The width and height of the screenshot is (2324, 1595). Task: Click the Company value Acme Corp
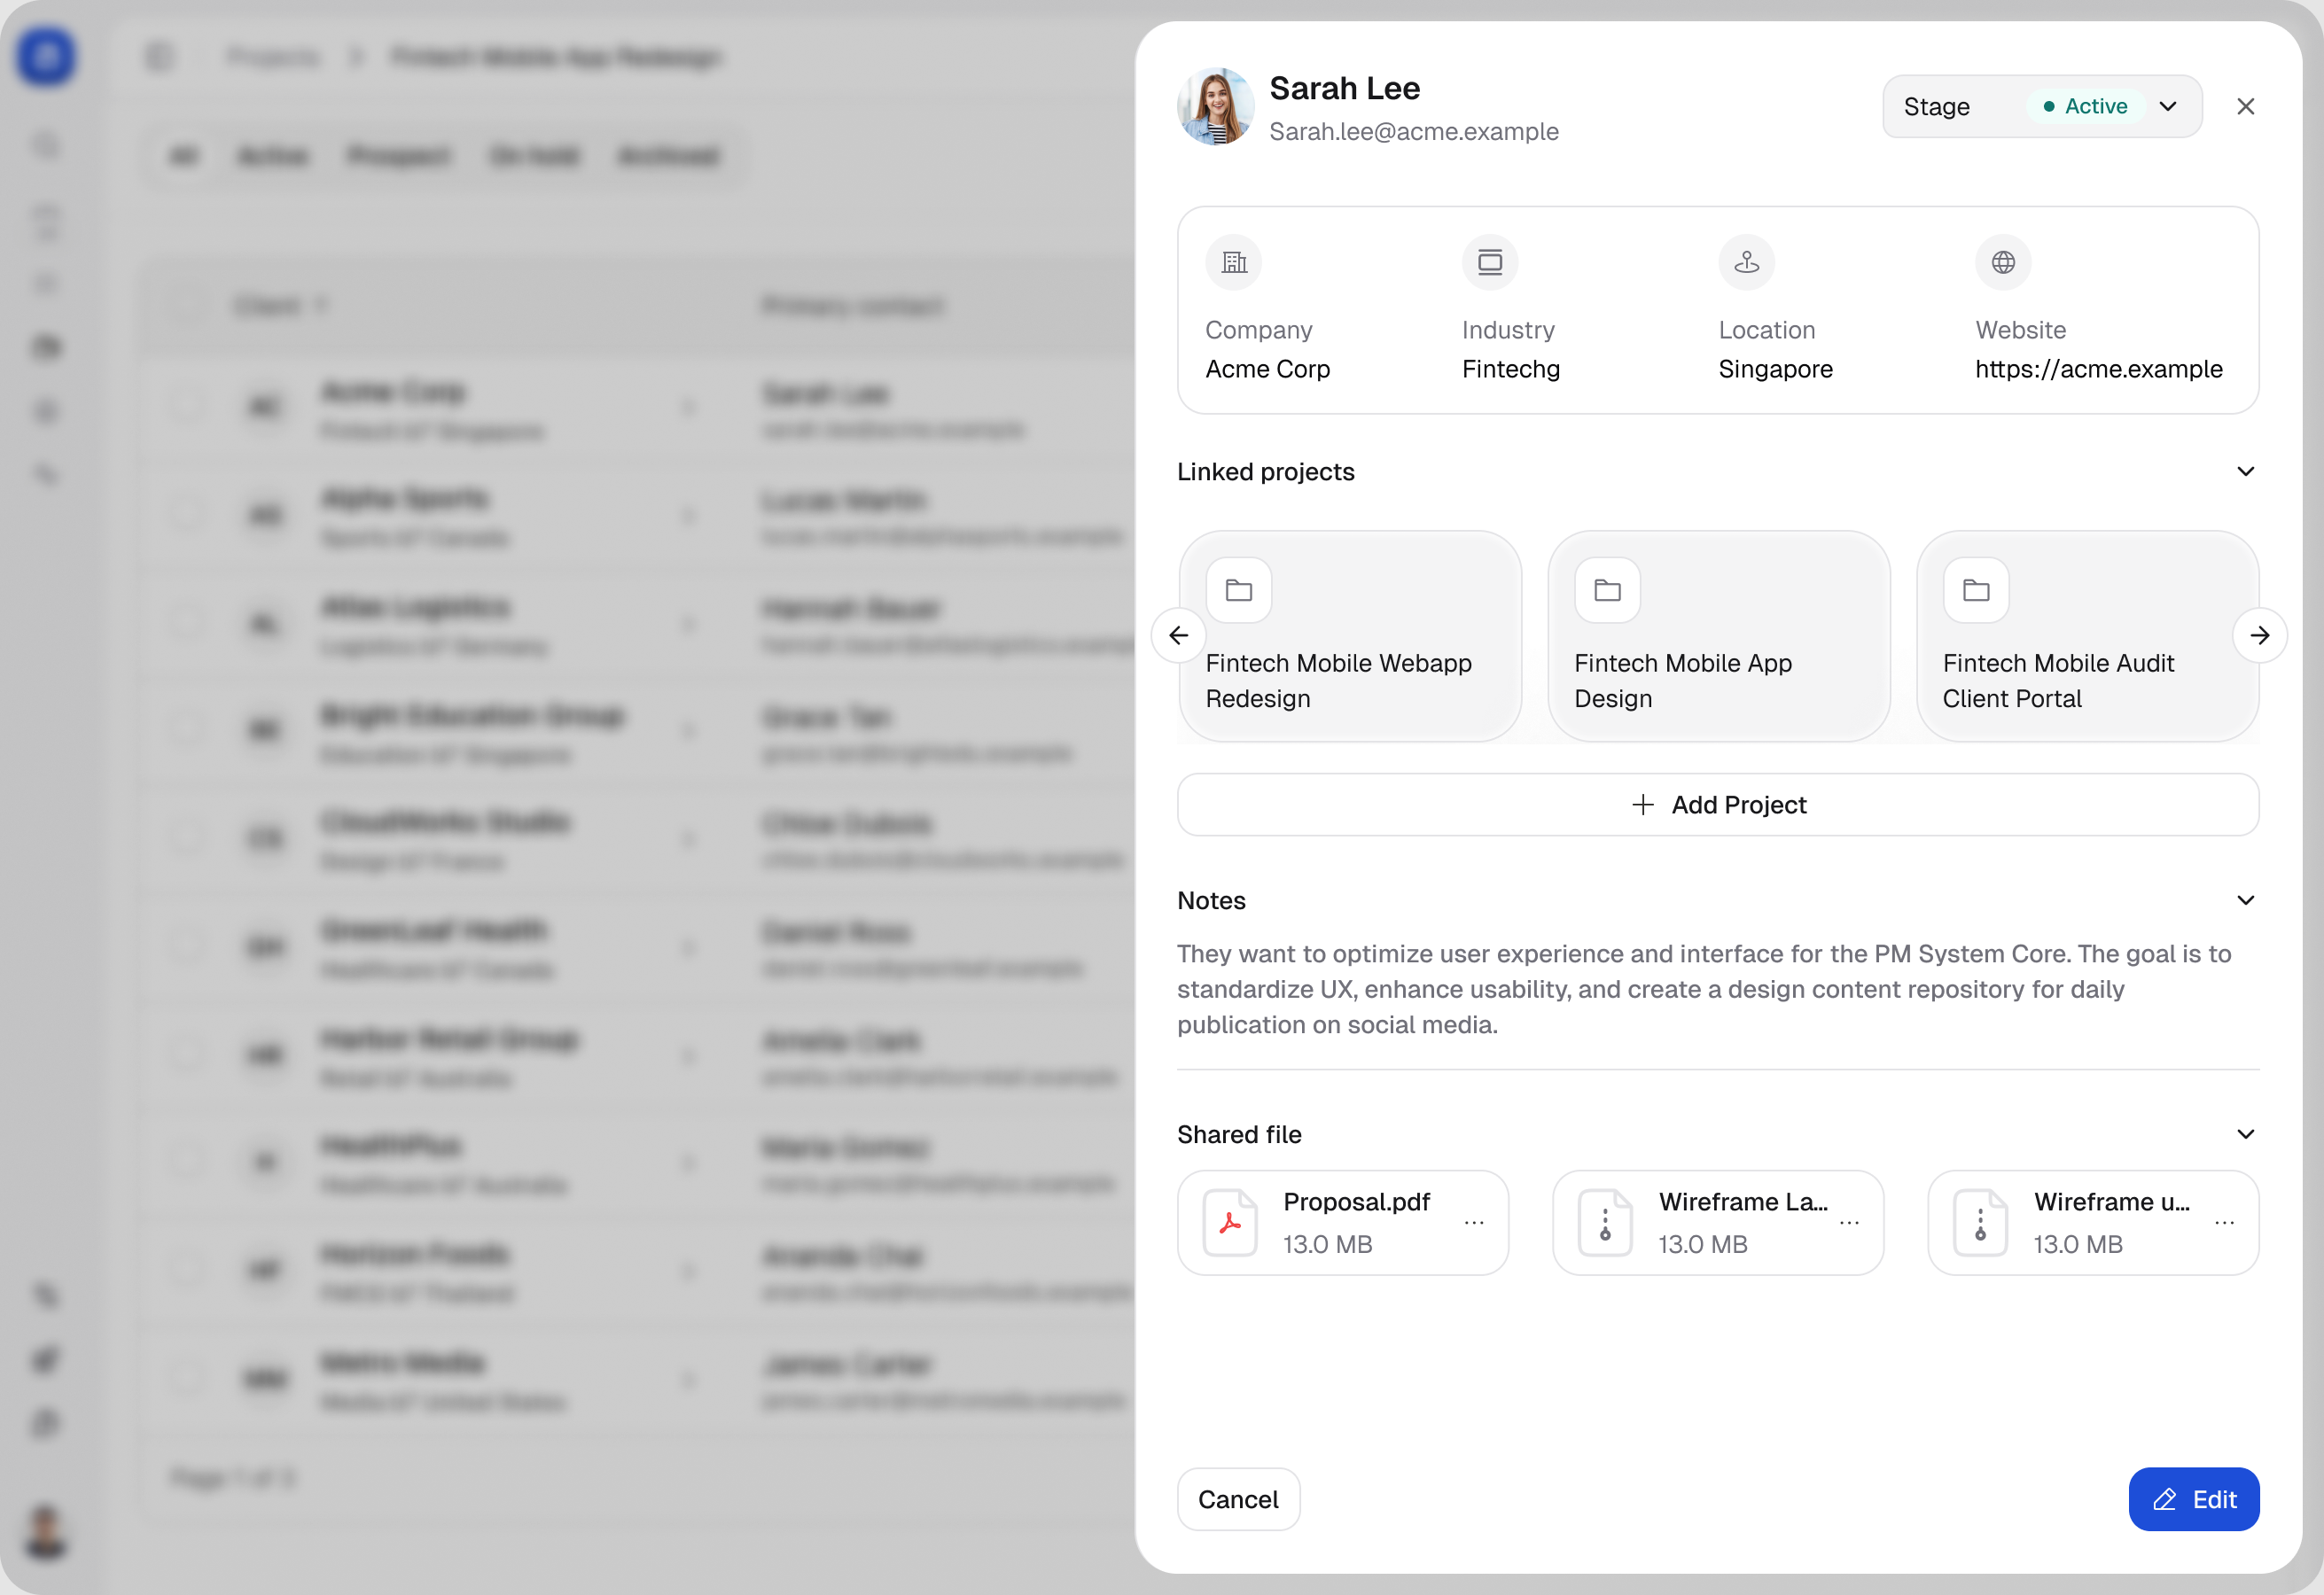(x=1268, y=369)
